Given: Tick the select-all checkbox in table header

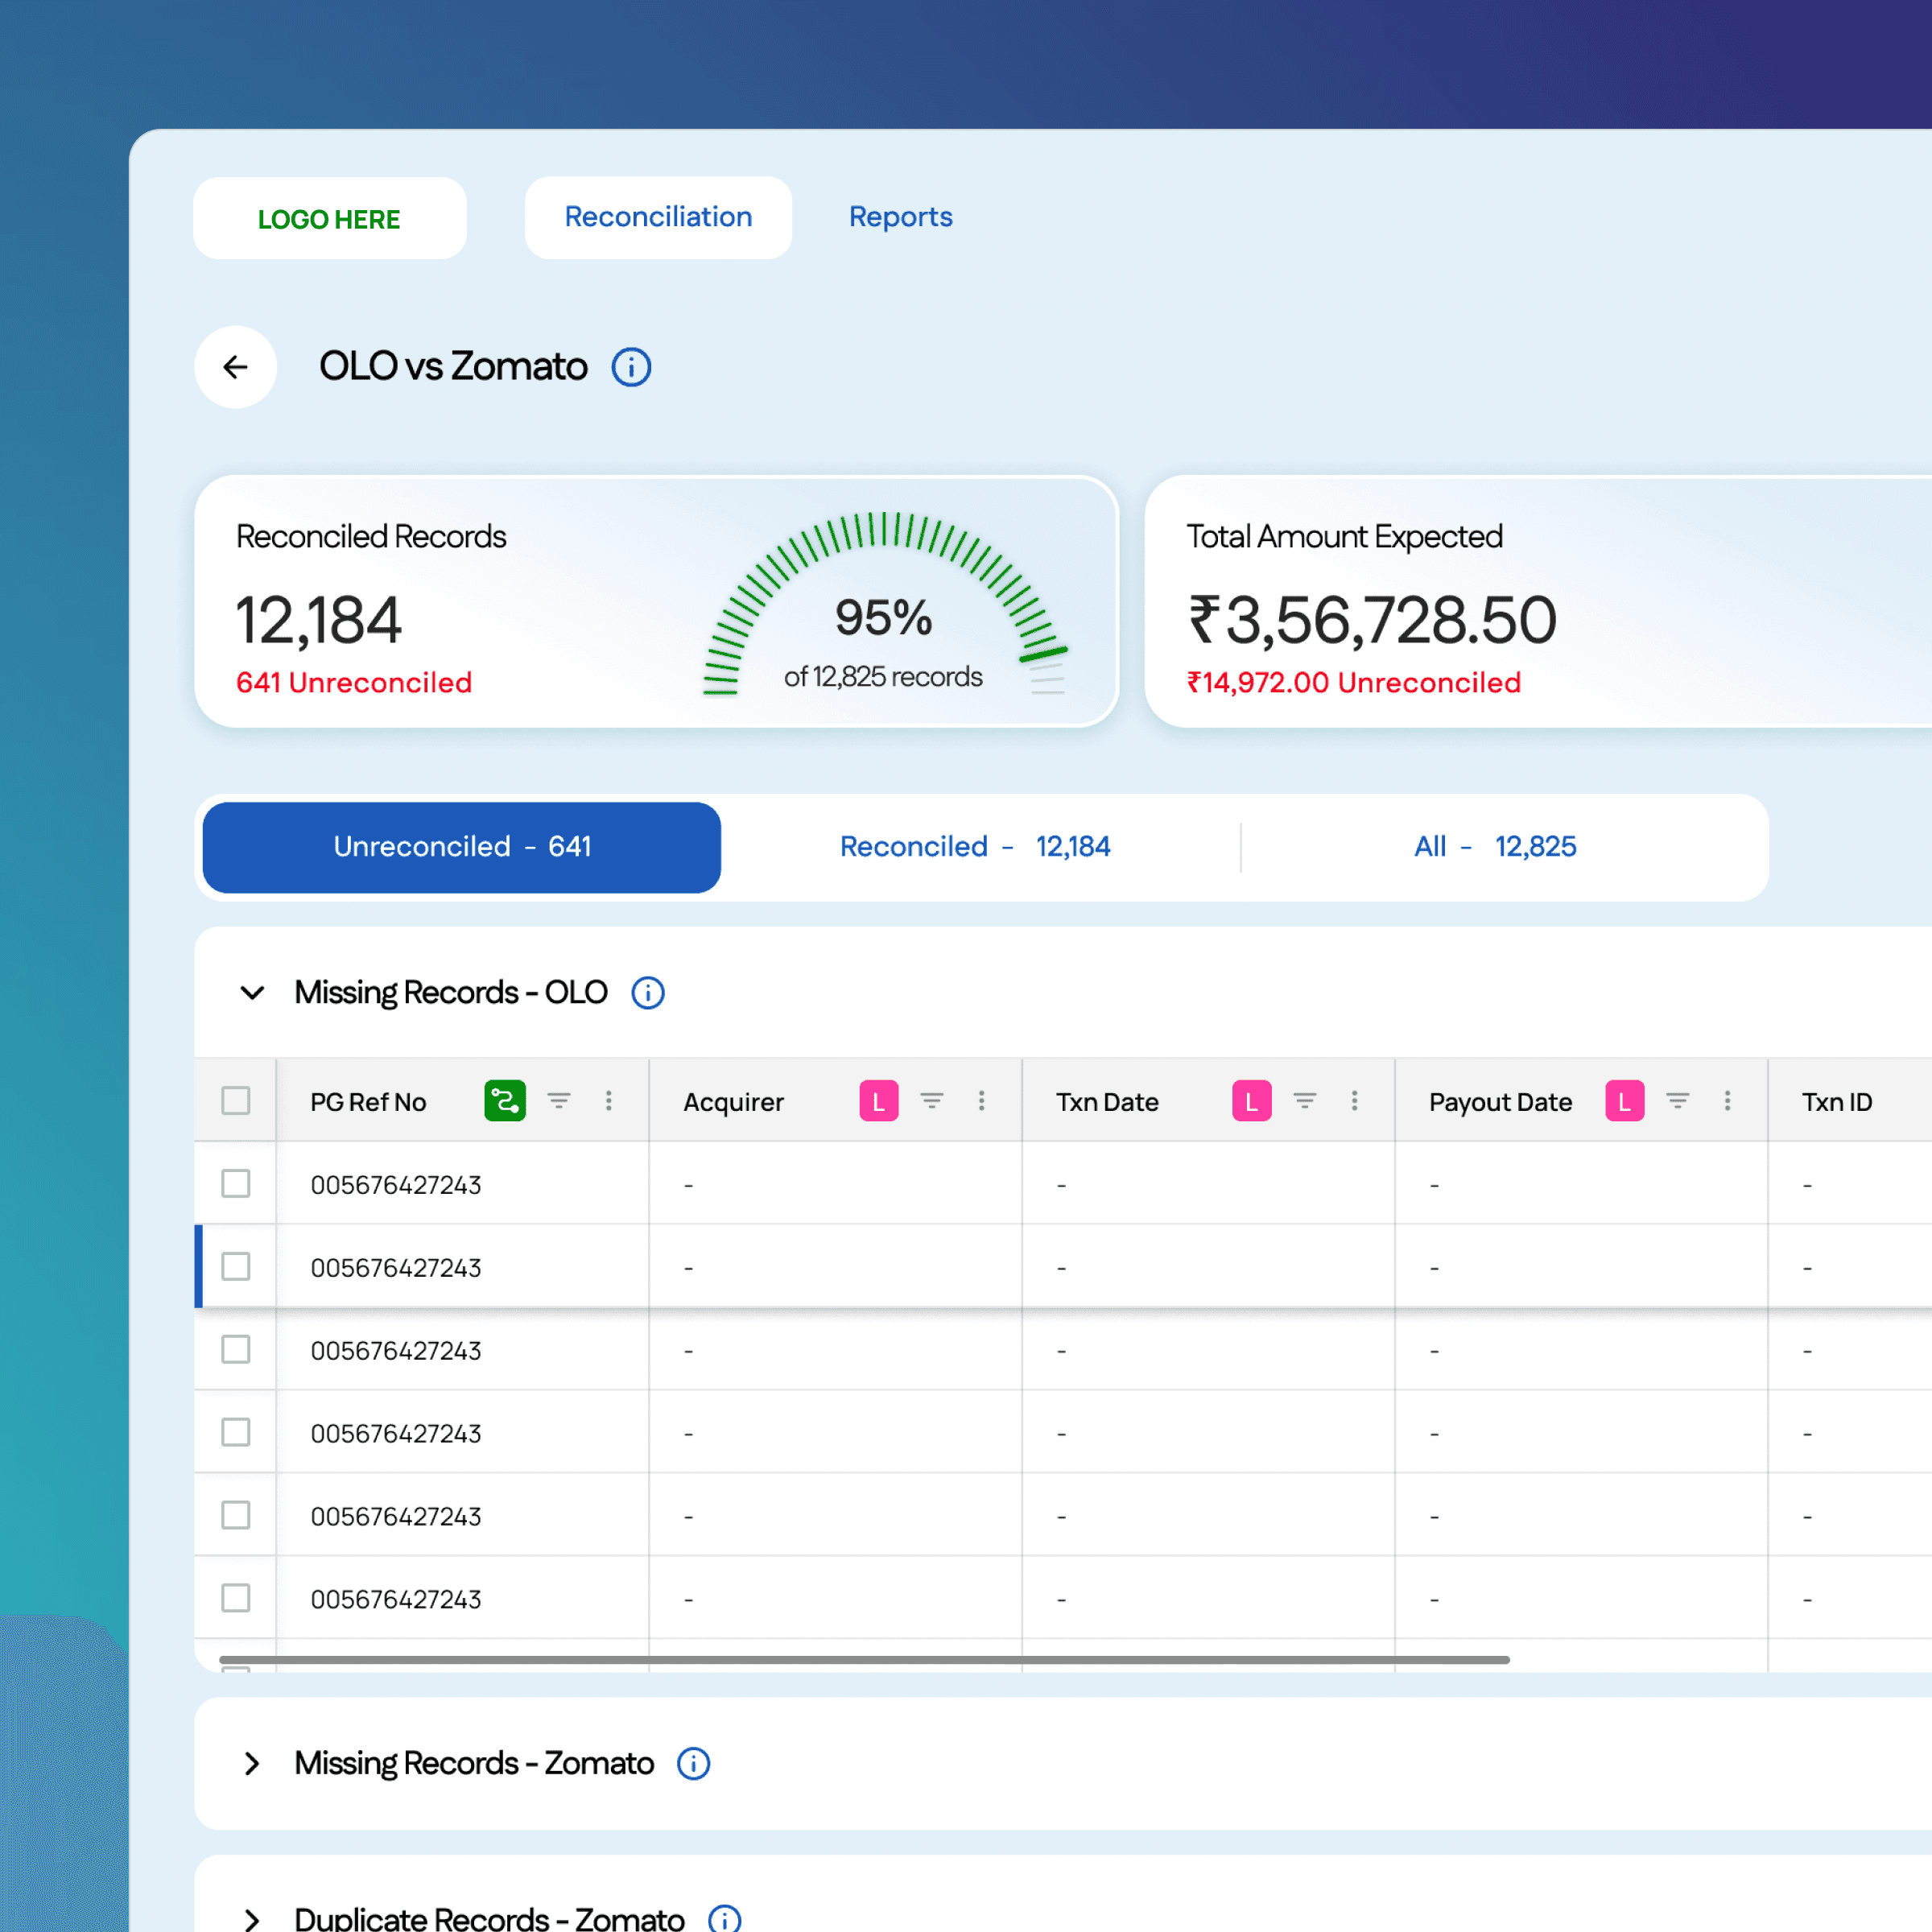Looking at the screenshot, I should coord(236,1101).
